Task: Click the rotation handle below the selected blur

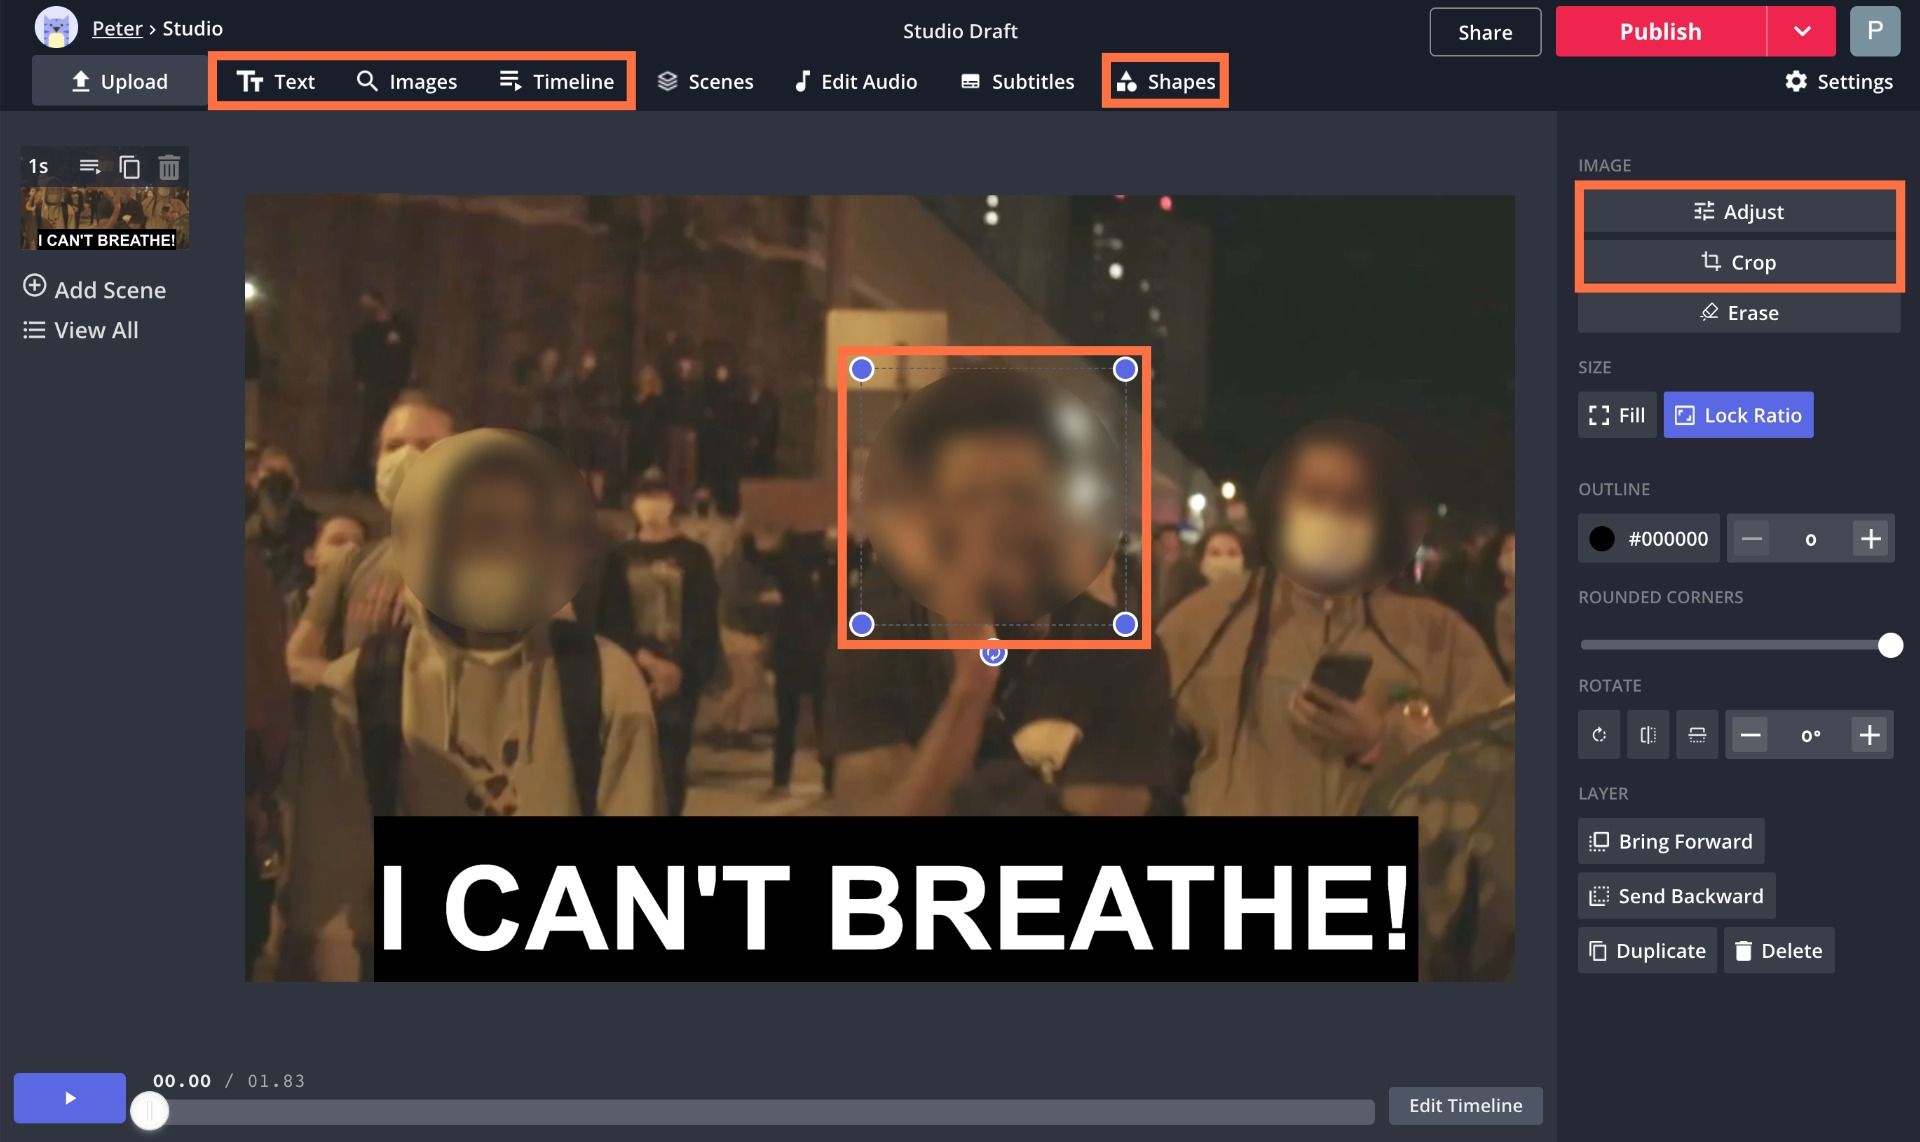Action: click(x=993, y=654)
